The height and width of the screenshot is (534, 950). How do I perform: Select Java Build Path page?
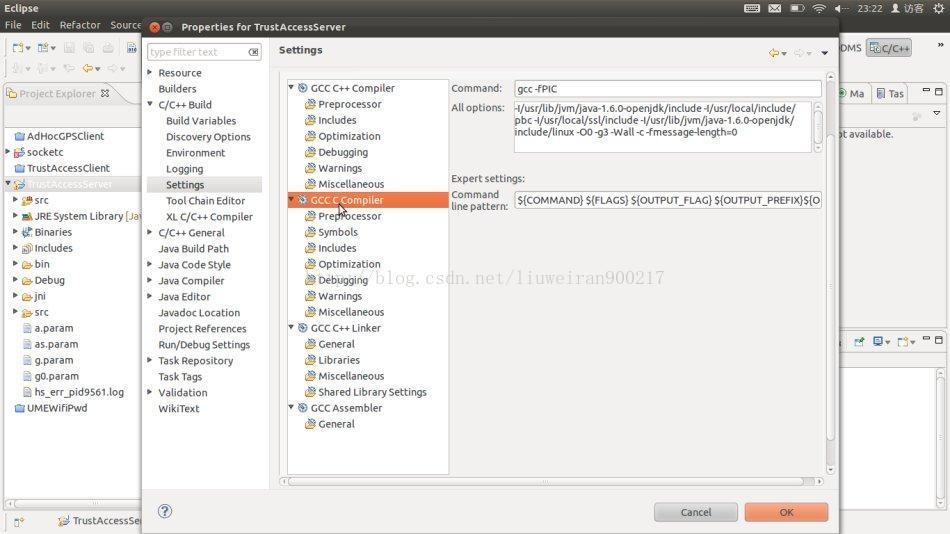(x=193, y=249)
